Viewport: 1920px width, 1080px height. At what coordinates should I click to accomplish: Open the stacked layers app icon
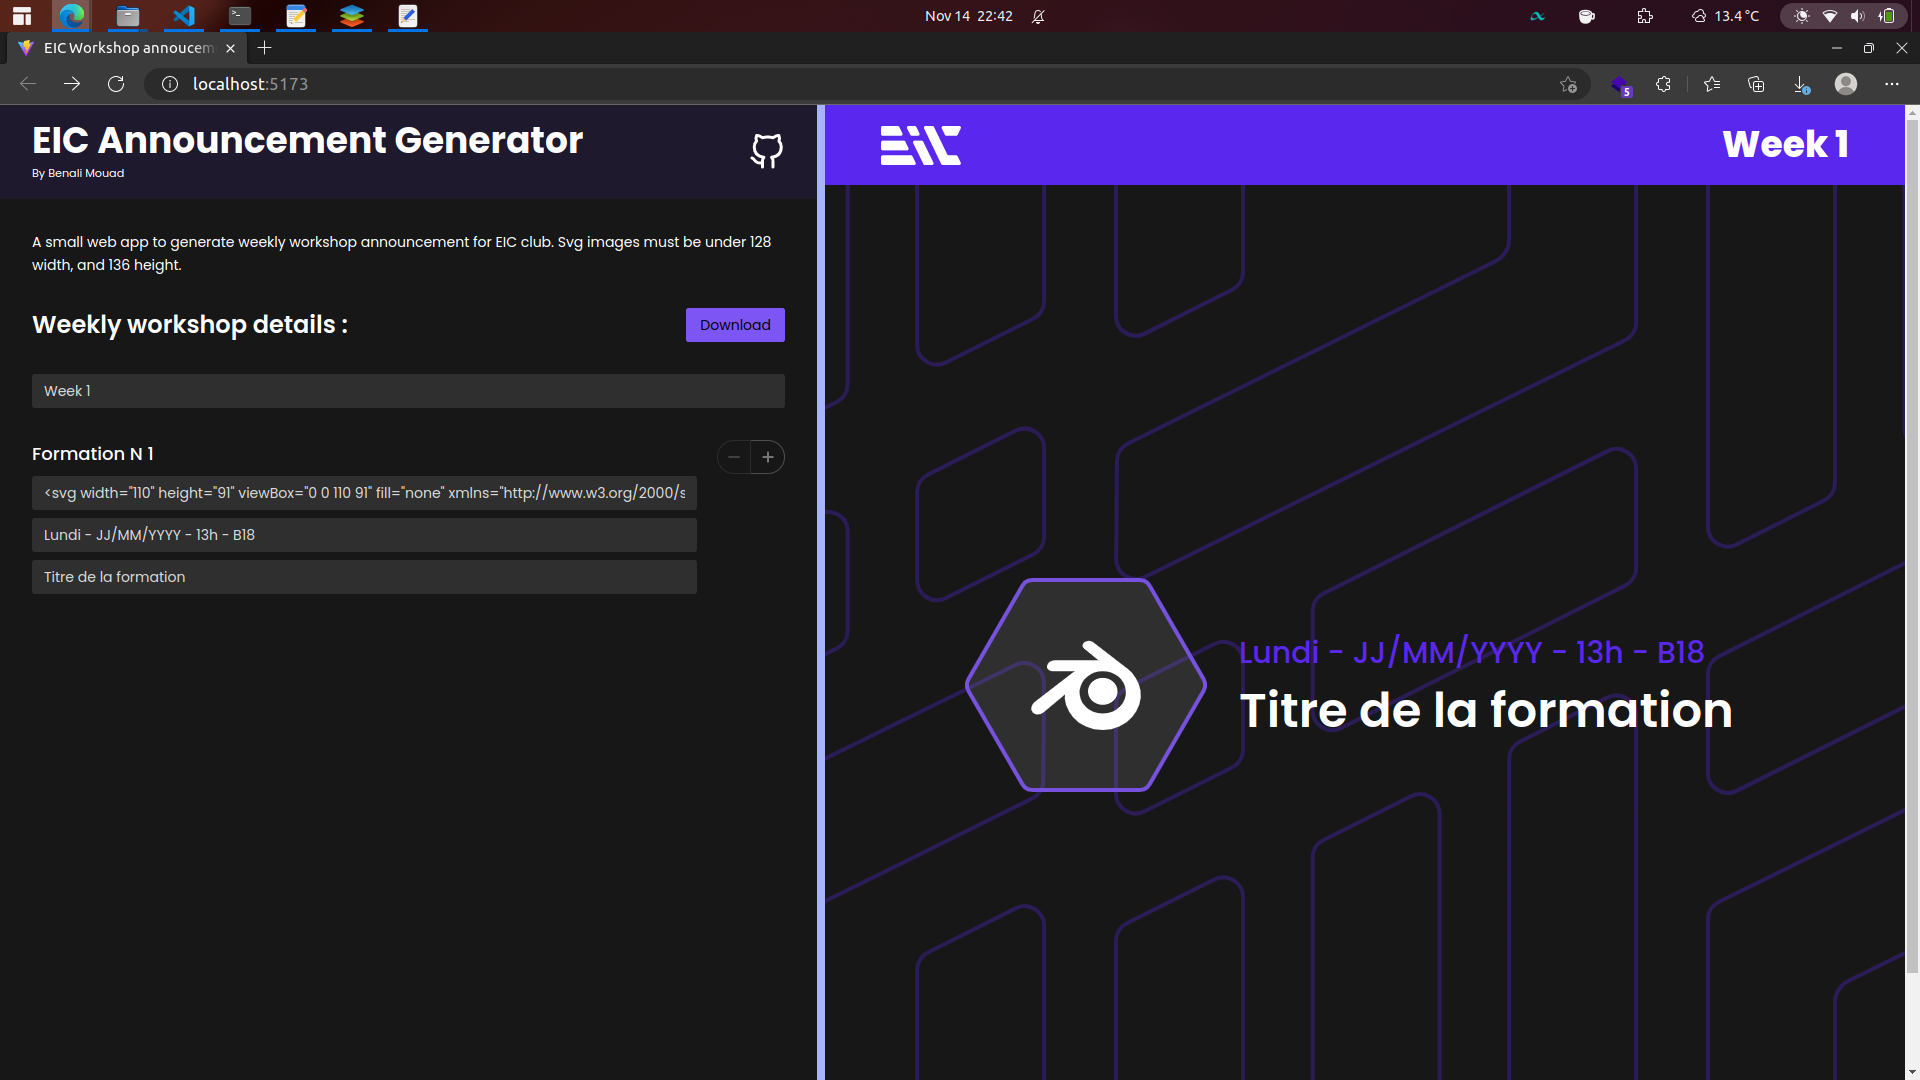(x=352, y=16)
